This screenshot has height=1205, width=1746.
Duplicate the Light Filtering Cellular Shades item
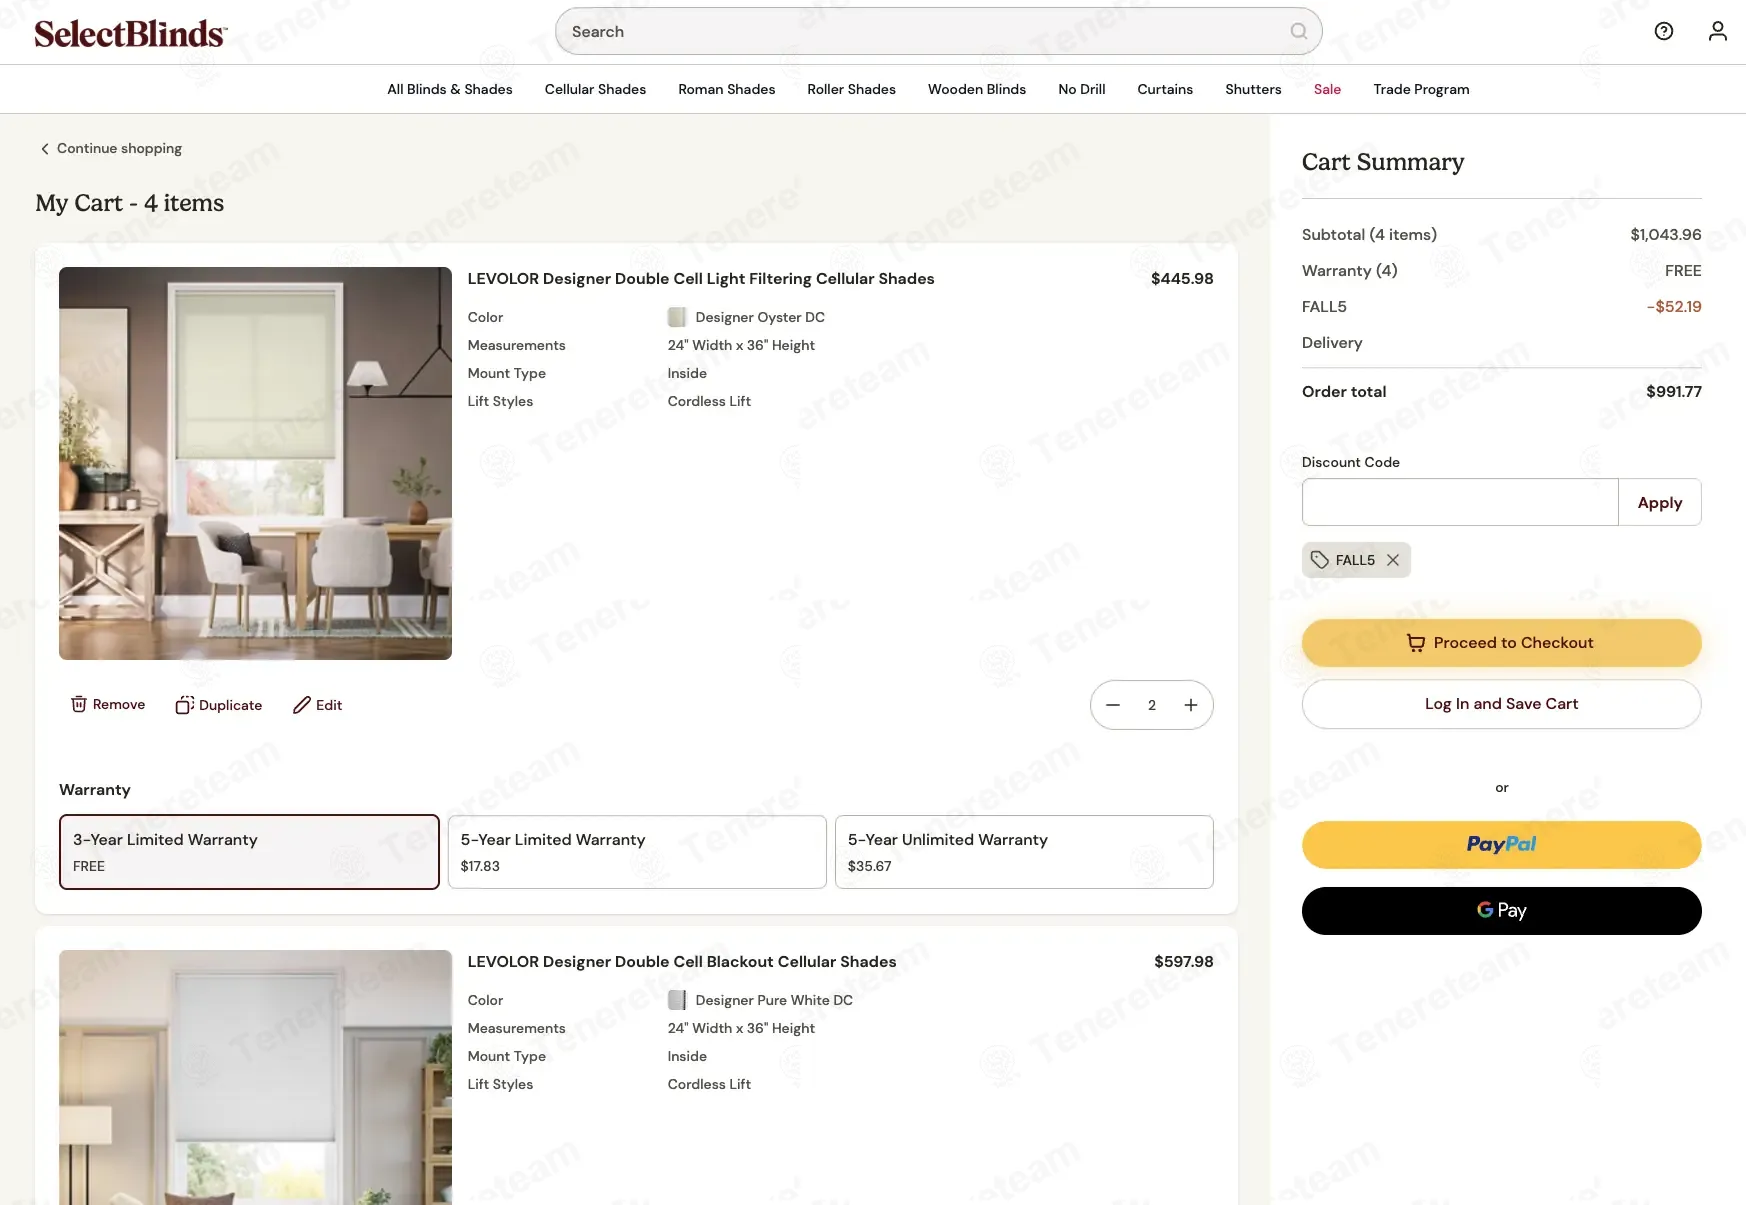(219, 705)
